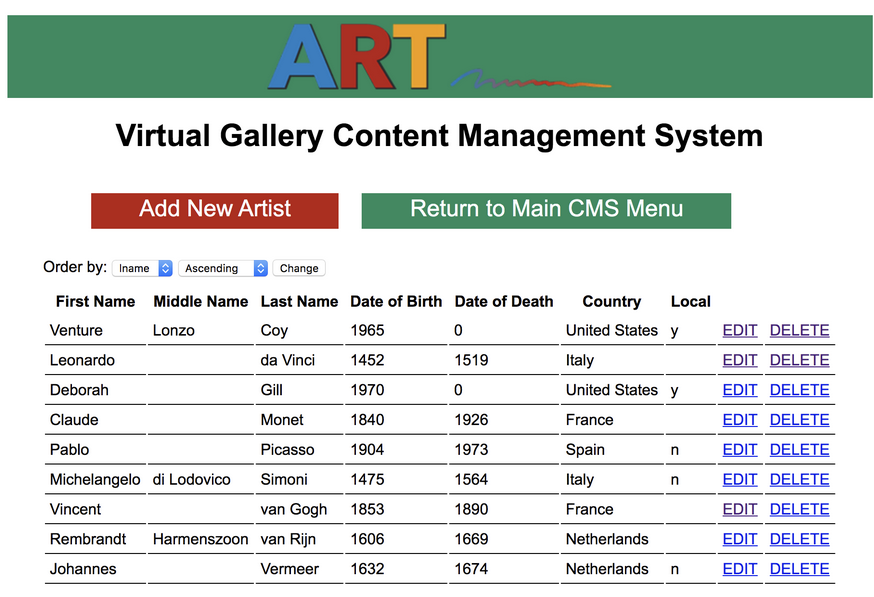The height and width of the screenshot is (597, 874).
Task: Click birth year 1475
Action: tap(367, 479)
